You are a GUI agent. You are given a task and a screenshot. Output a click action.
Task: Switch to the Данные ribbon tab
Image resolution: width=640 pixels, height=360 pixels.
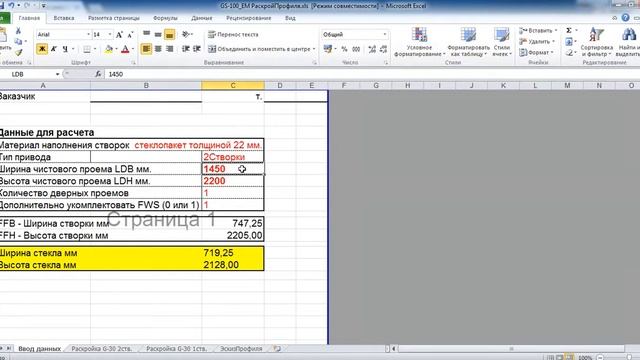(x=202, y=18)
